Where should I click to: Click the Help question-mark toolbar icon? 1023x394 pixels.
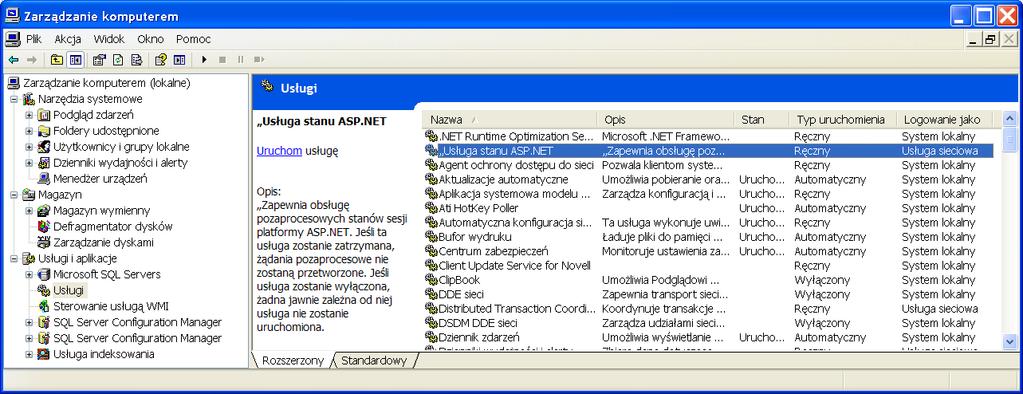pyautogui.click(x=160, y=59)
